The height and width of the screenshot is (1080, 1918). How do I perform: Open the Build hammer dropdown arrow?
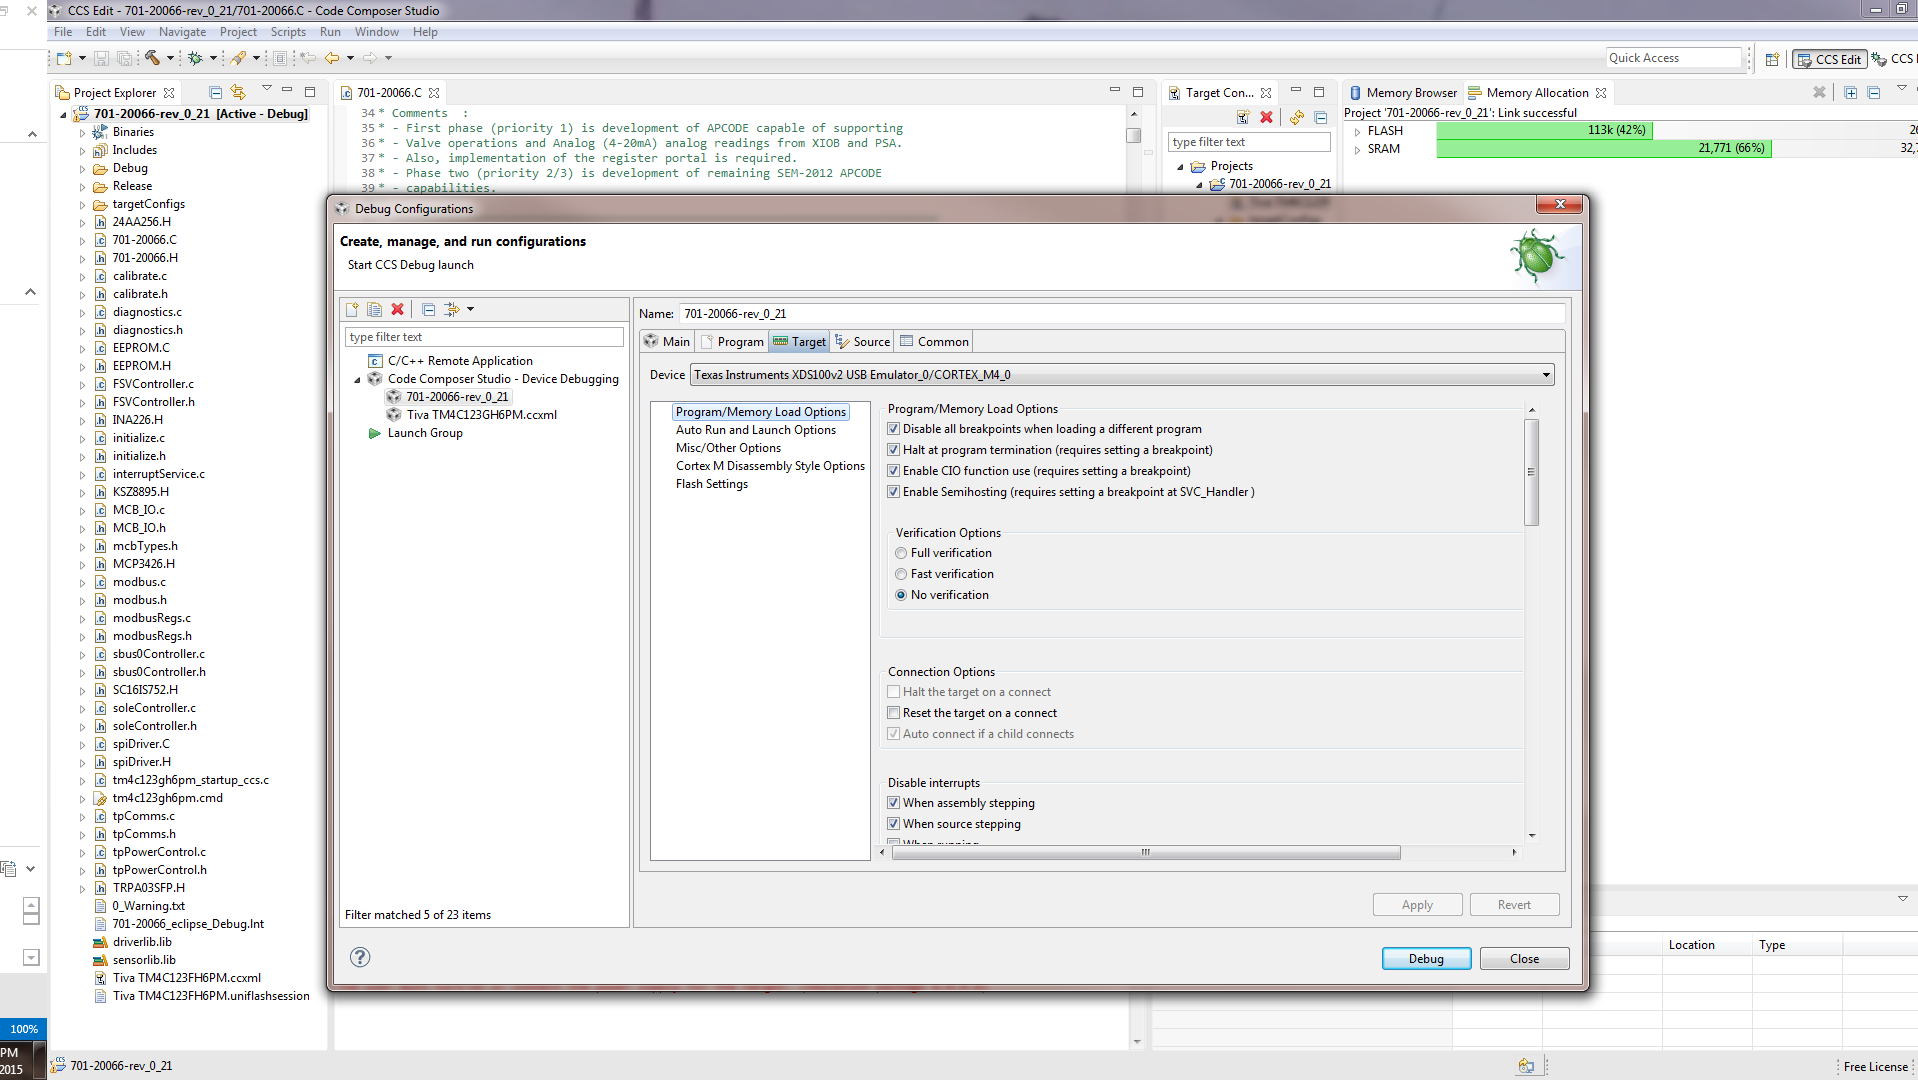(x=170, y=58)
